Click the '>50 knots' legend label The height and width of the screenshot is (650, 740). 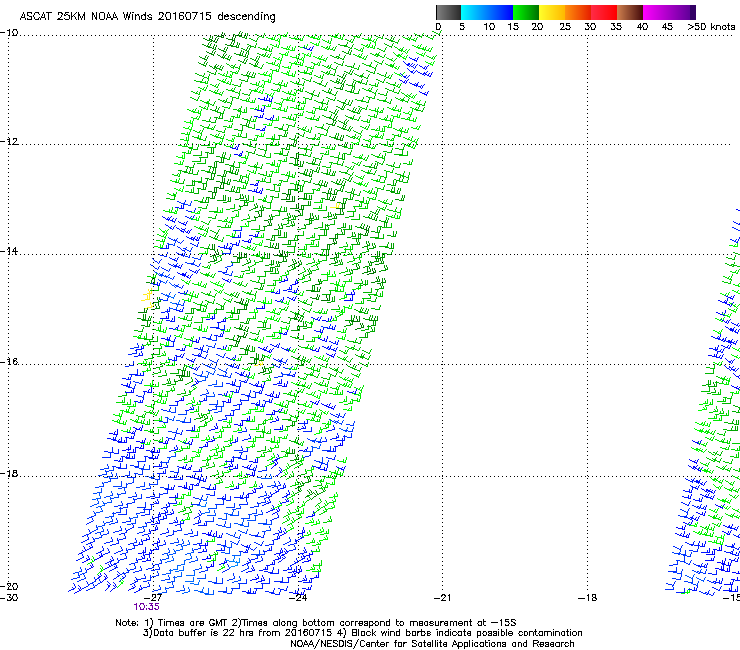(711, 27)
